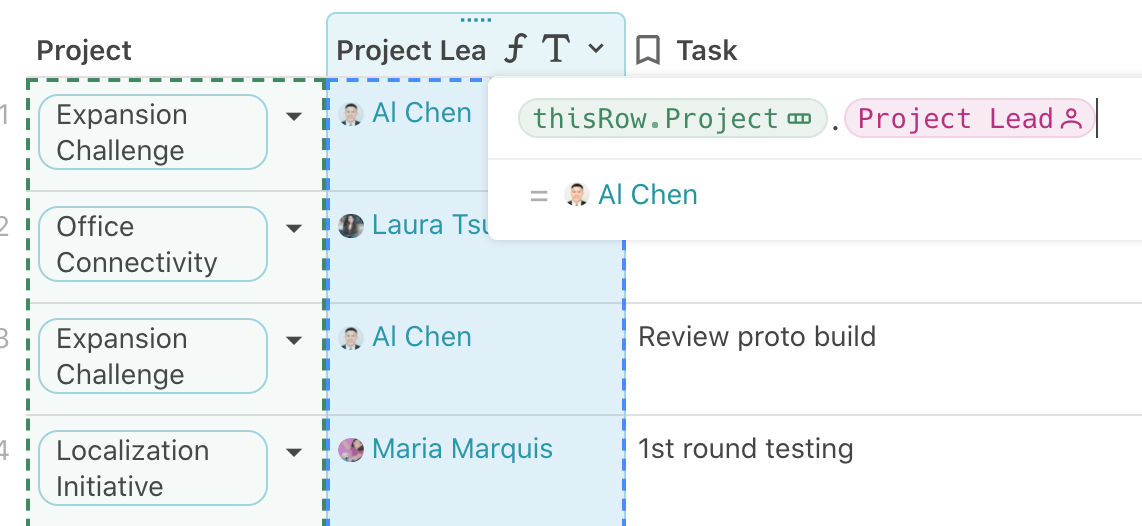Click the column icon in thisRow.Project chip
This screenshot has height=526, width=1142.
pyautogui.click(x=799, y=119)
